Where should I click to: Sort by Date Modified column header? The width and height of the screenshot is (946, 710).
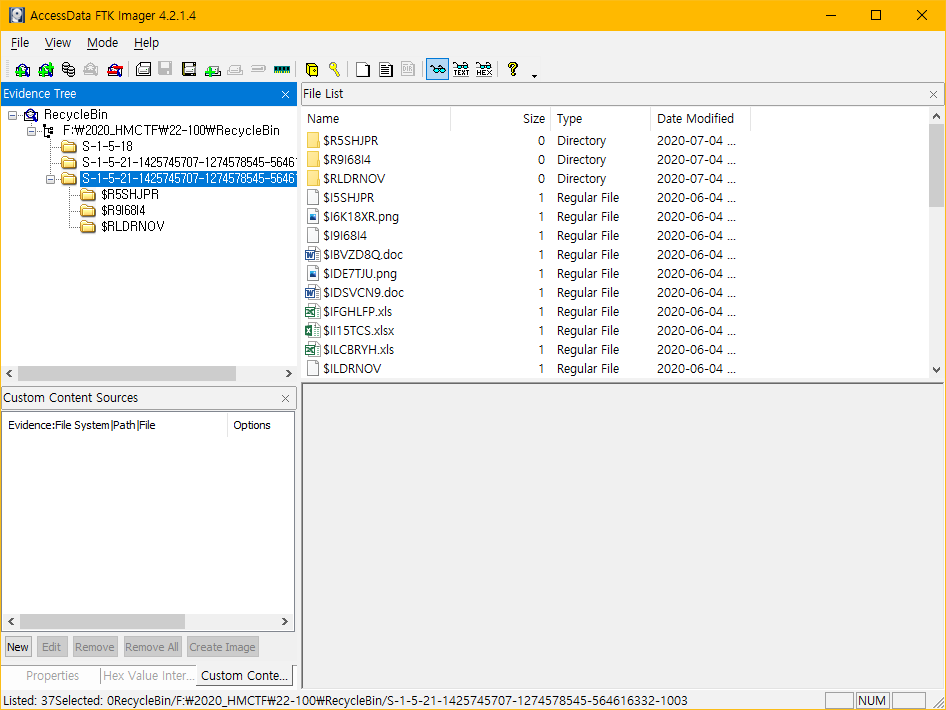[x=700, y=119]
